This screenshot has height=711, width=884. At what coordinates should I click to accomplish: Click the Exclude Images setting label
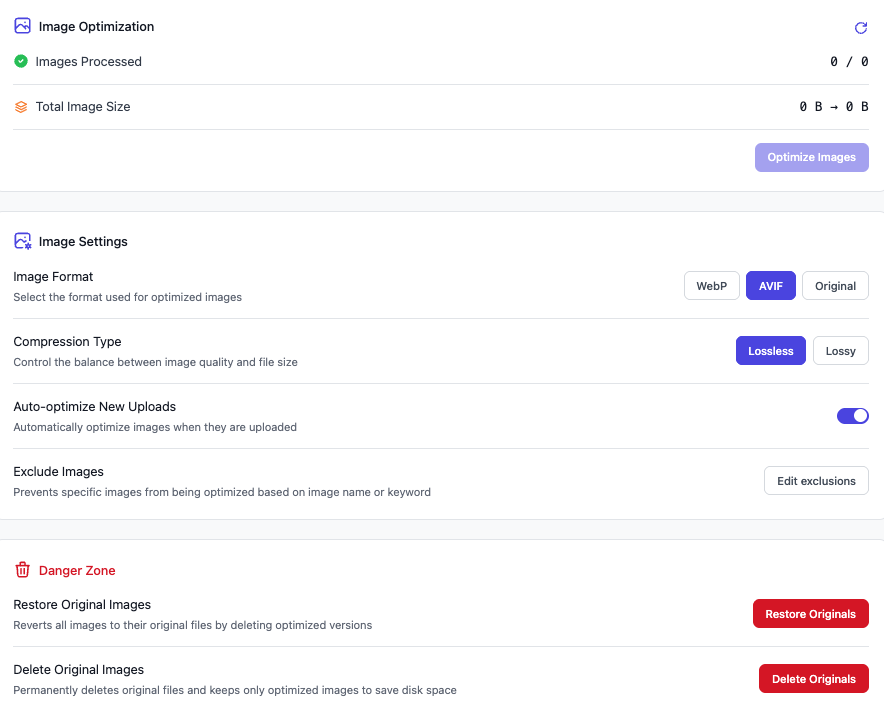pos(58,472)
